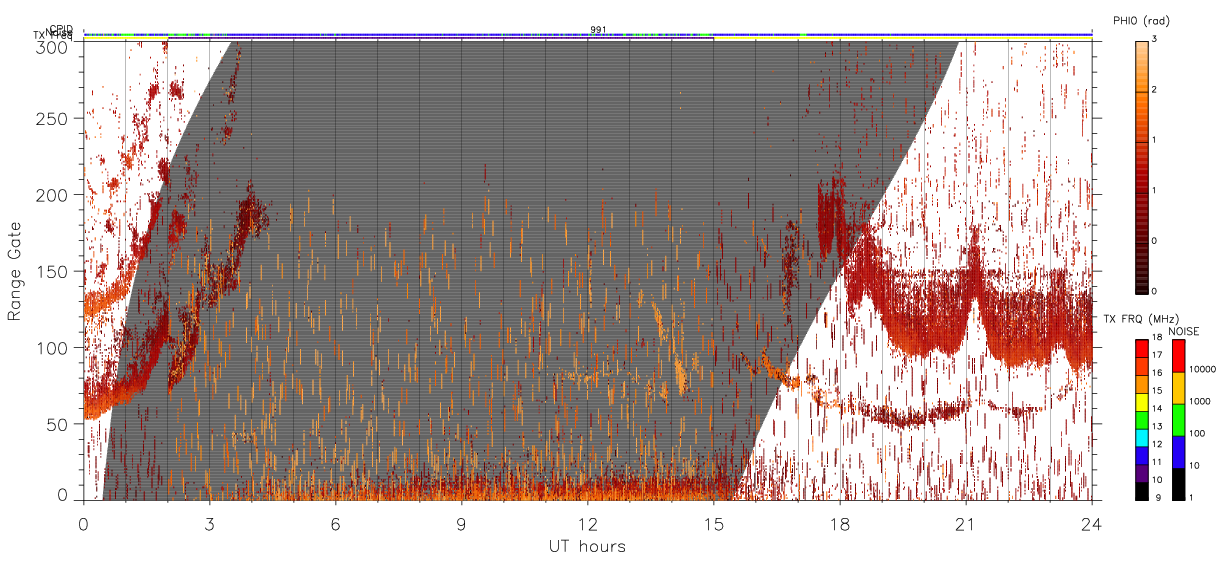The height and width of the screenshot is (567, 1228).
Task: Pick the green swatch in NOISE legend
Action: tap(1178, 420)
